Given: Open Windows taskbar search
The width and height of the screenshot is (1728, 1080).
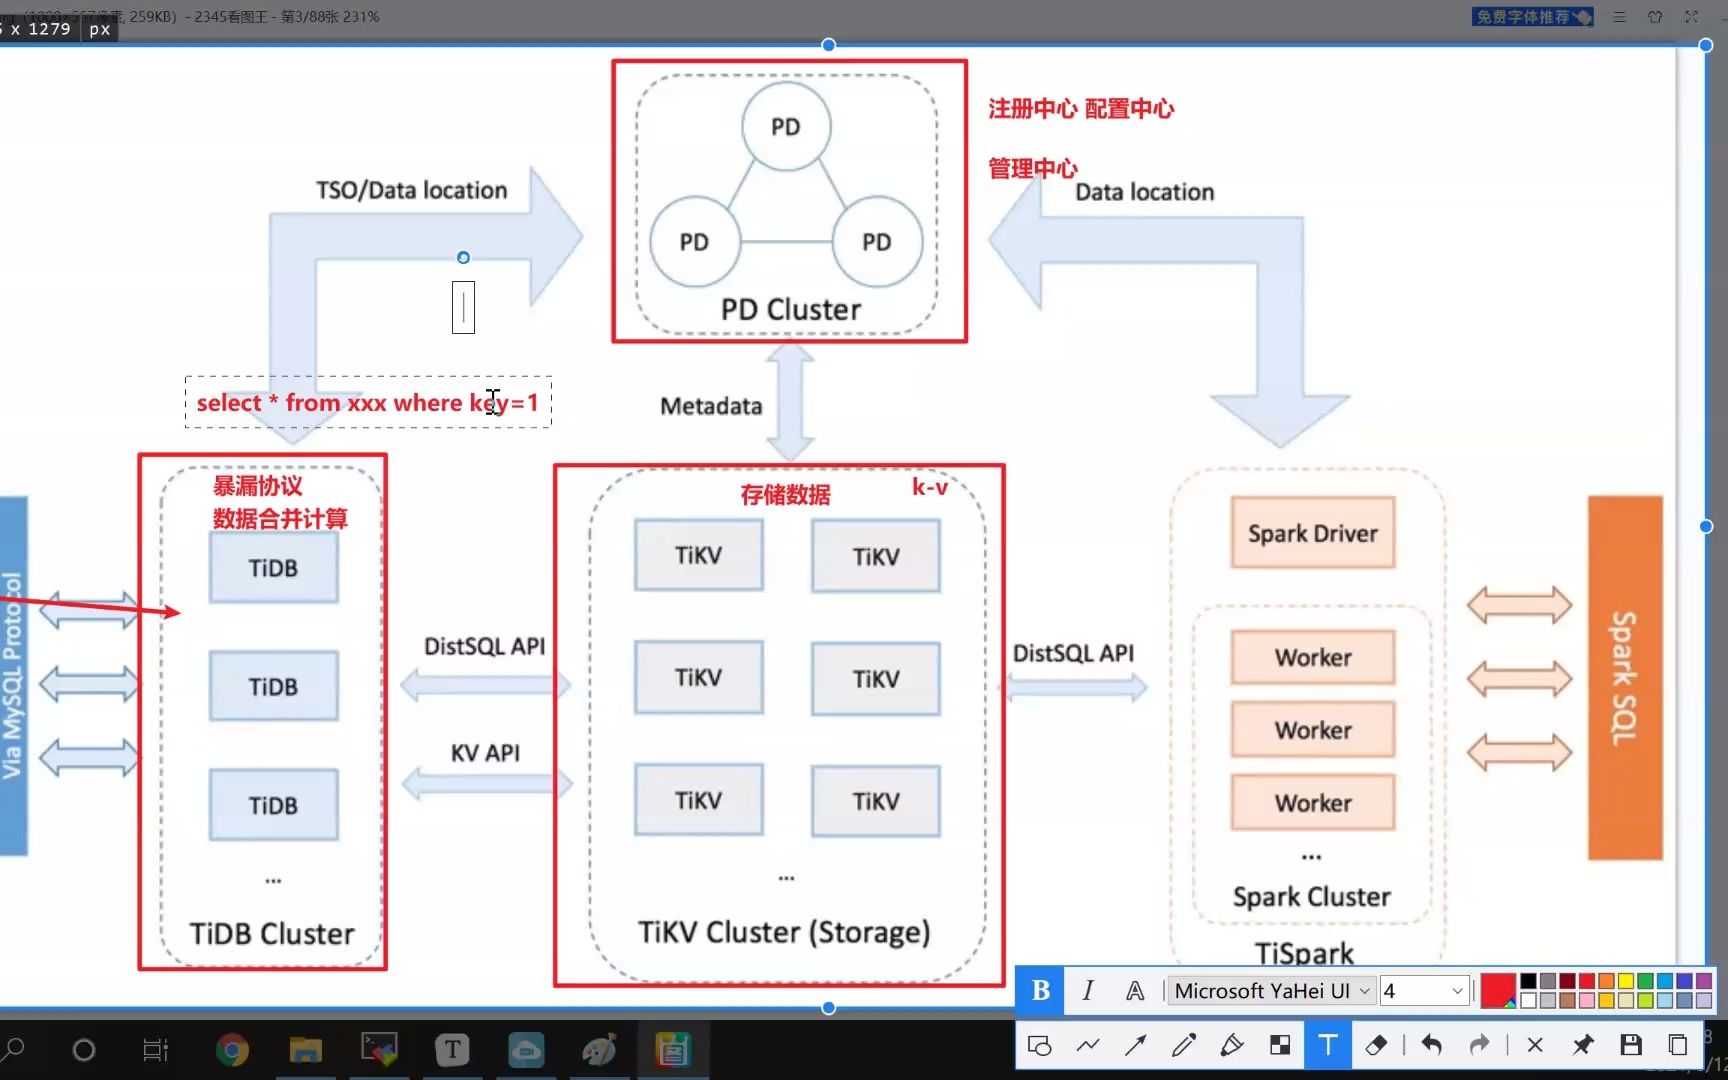Looking at the screenshot, I should tap(14, 1049).
